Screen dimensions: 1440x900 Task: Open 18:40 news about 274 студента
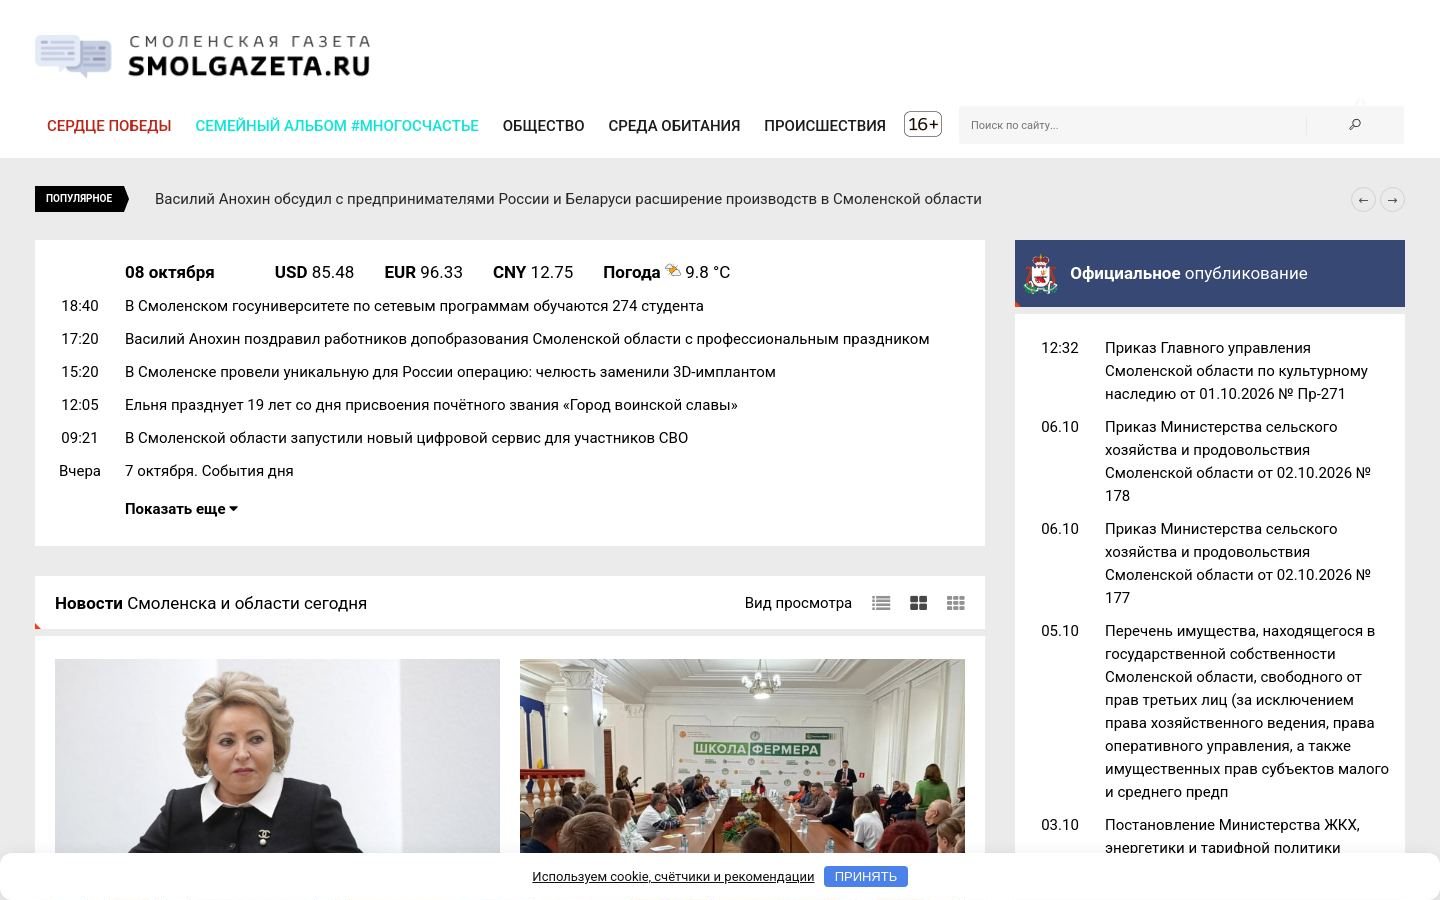[414, 306]
